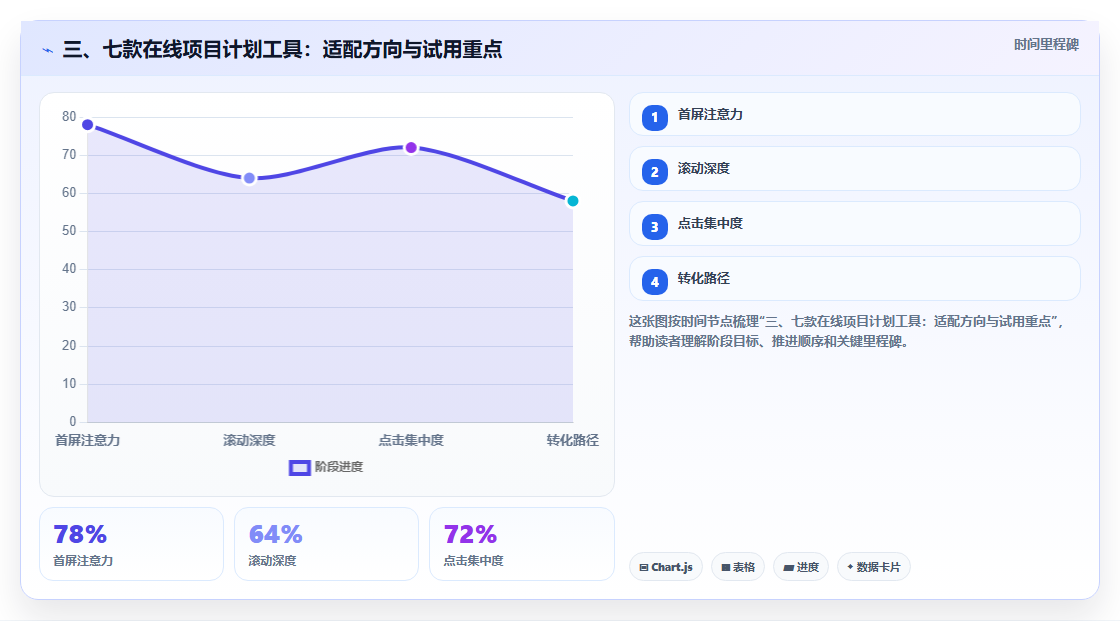This screenshot has height=621, width=1120.
Task: Click the icon on the 数据卡片 tag
Action: point(850,567)
